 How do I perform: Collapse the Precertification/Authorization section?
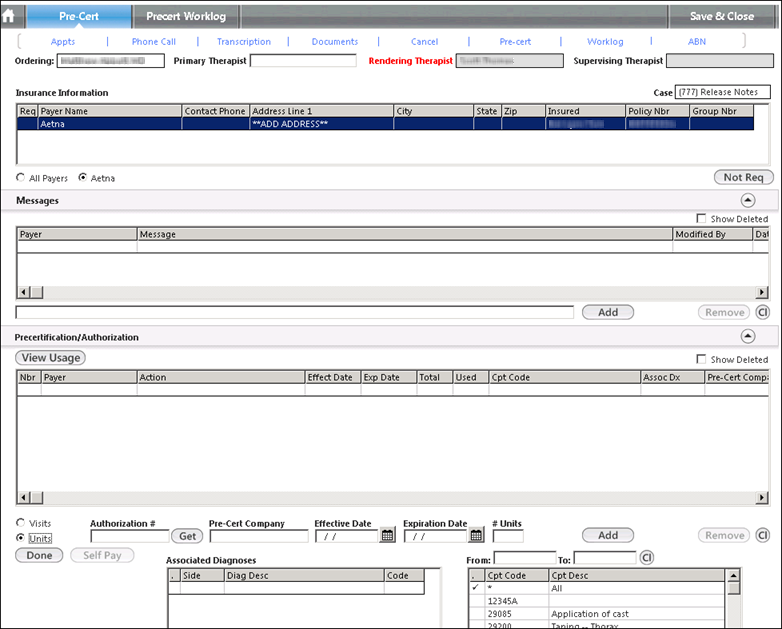pyautogui.click(x=748, y=337)
